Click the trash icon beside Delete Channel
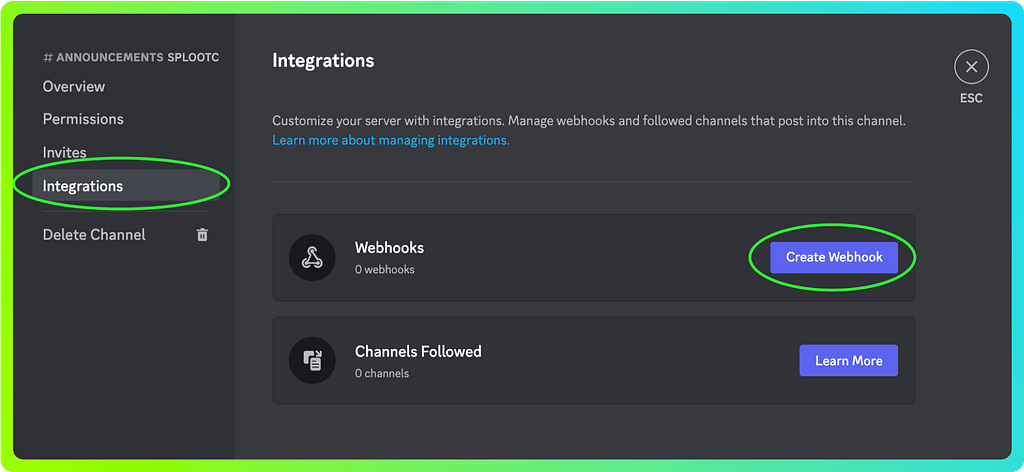This screenshot has width=1024, height=472. 202,235
